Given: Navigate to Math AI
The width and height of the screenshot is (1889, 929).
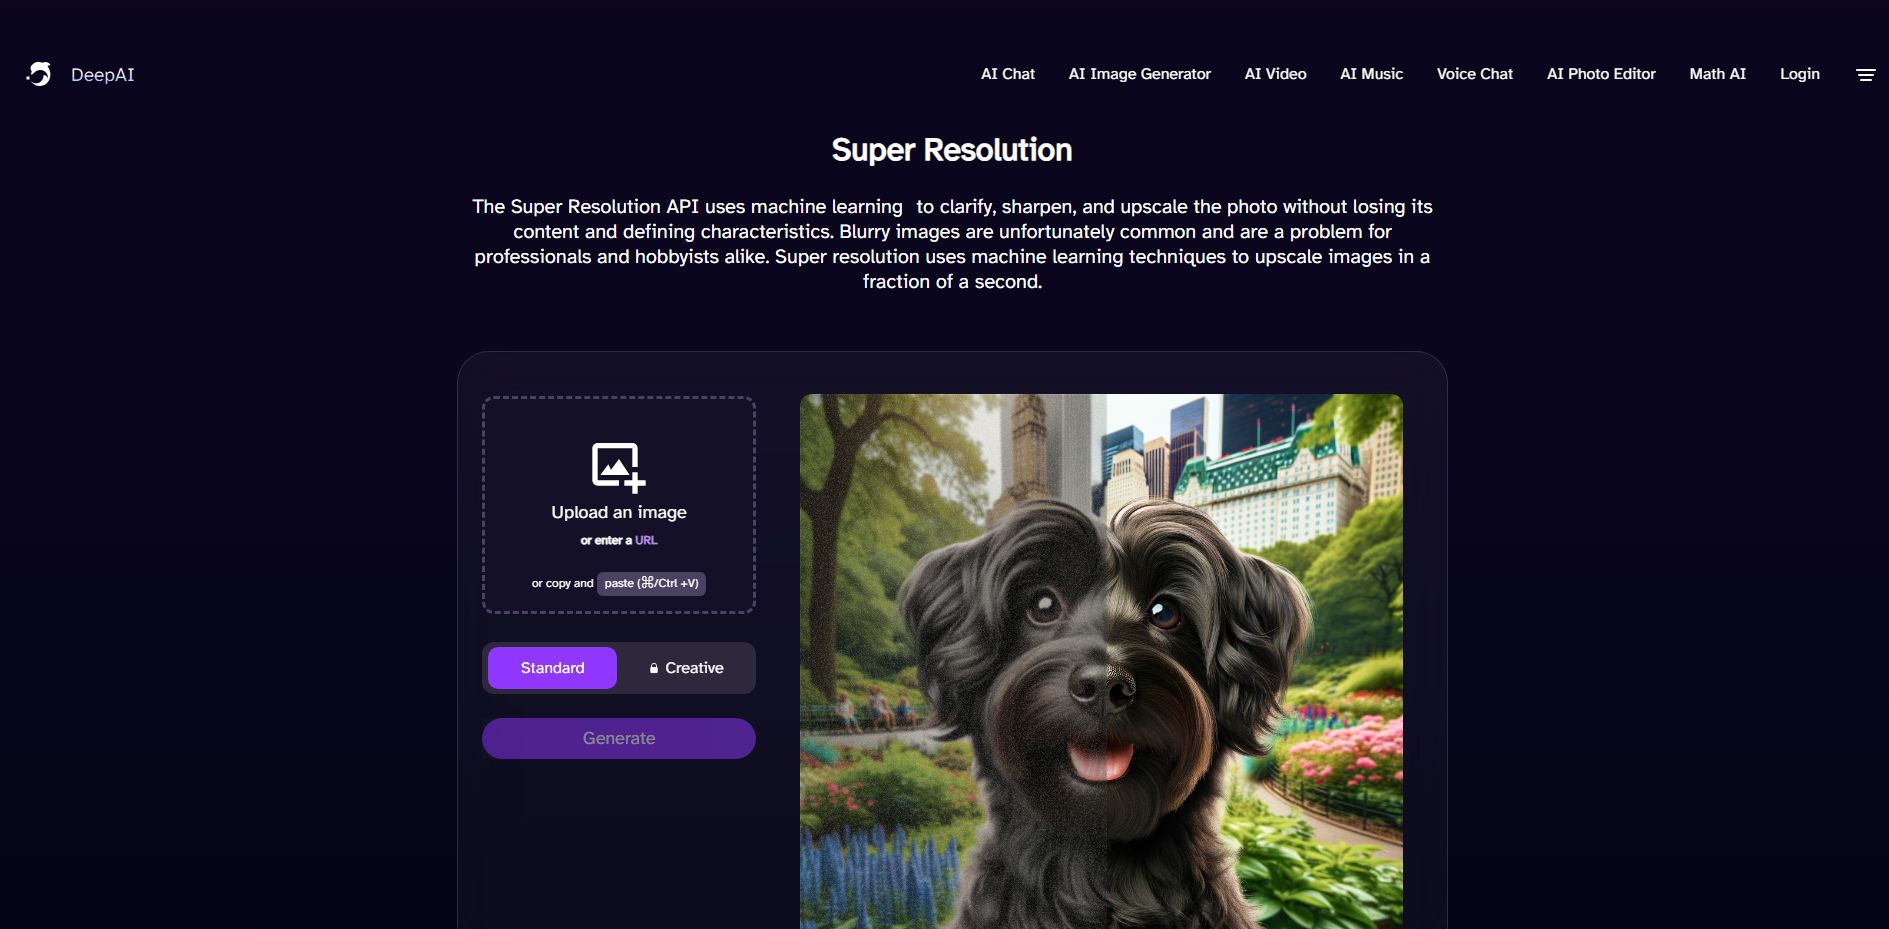Looking at the screenshot, I should pyautogui.click(x=1717, y=74).
